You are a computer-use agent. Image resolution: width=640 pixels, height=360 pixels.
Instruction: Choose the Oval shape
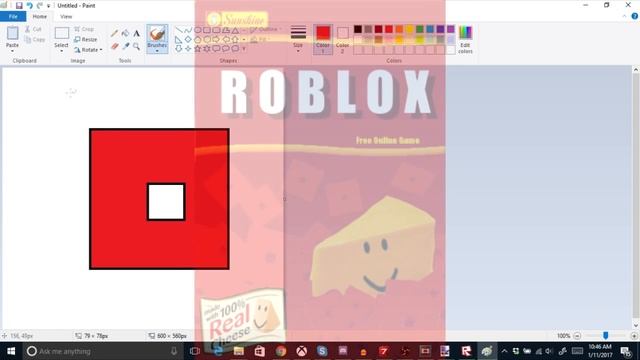[x=198, y=30]
